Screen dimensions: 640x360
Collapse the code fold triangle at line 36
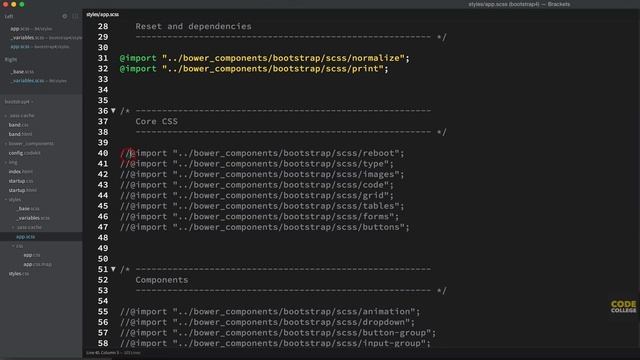(x=113, y=111)
